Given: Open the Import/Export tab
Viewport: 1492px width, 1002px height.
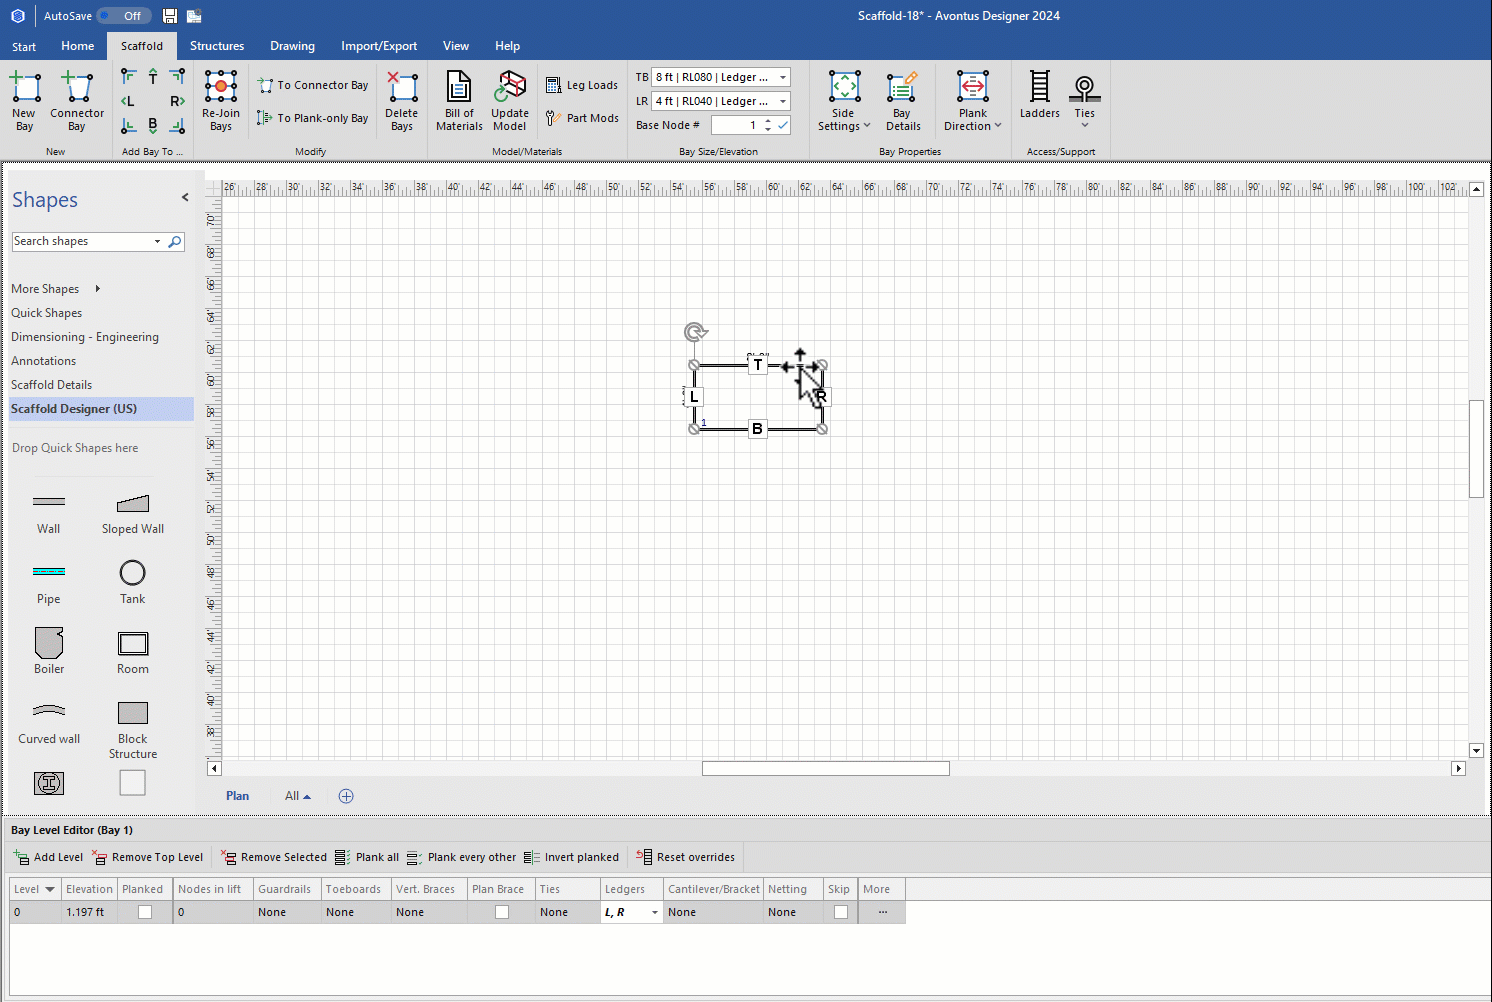Looking at the screenshot, I should point(379,46).
